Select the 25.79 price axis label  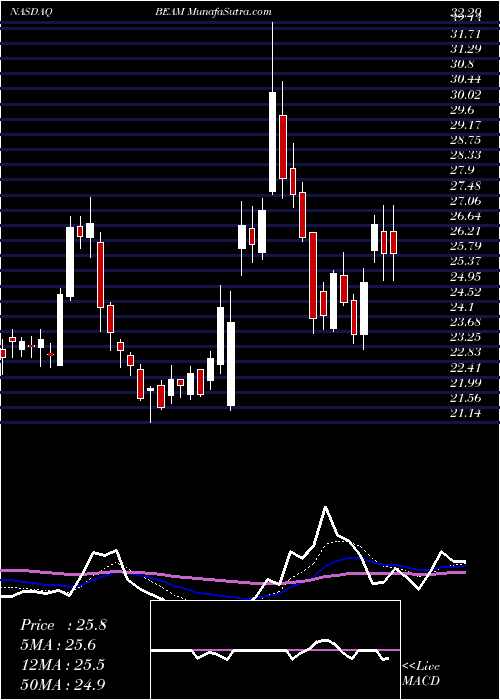tap(466, 246)
